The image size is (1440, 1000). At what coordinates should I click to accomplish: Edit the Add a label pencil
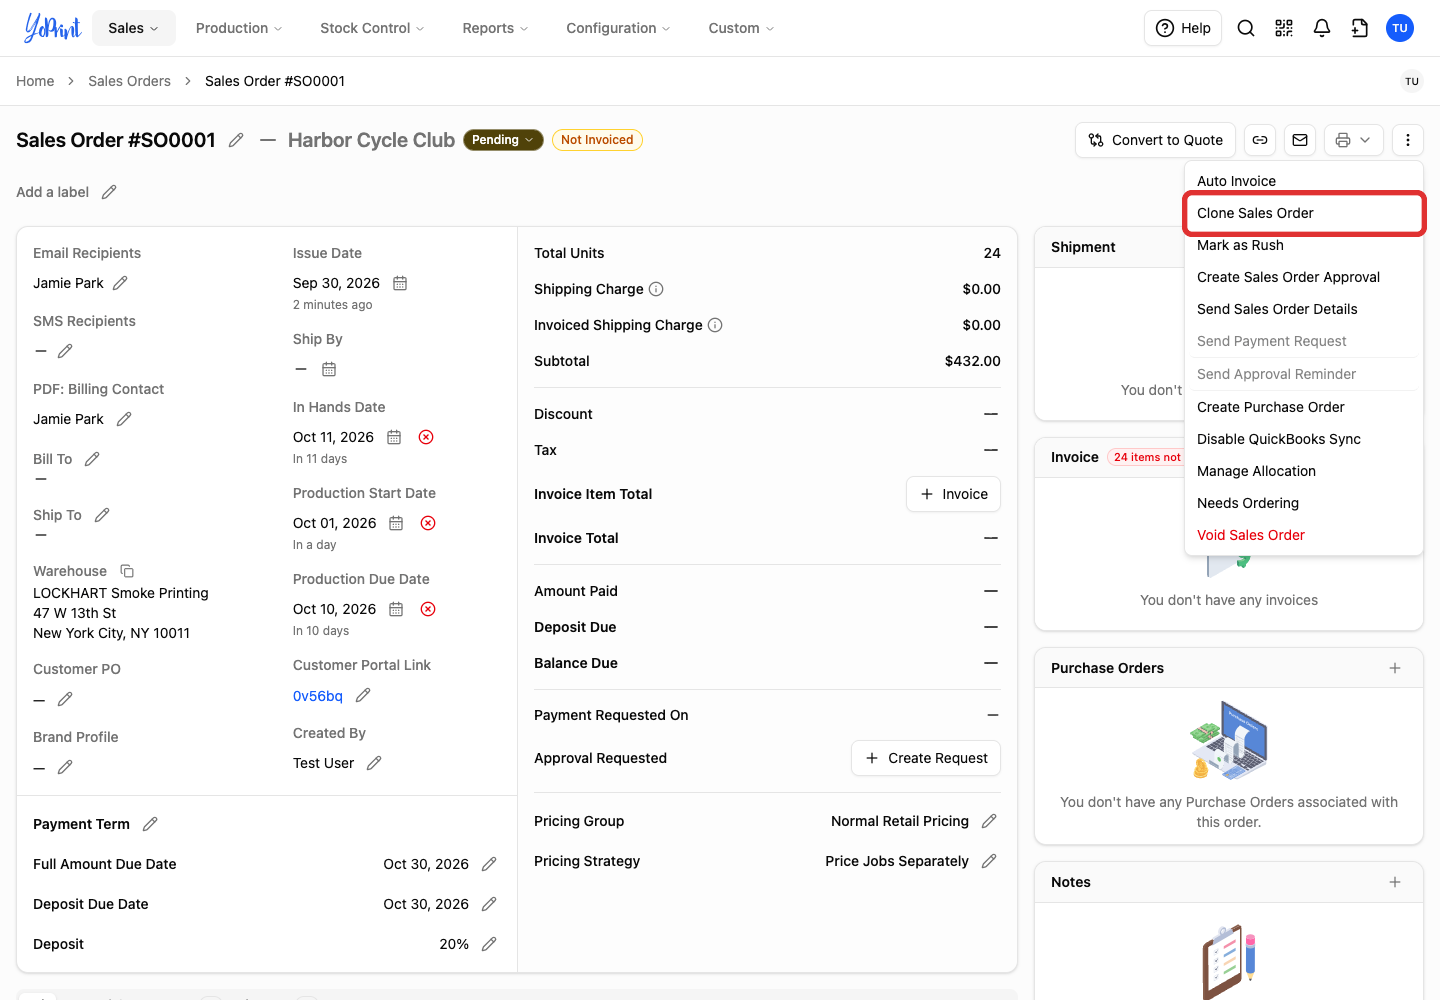tap(109, 192)
